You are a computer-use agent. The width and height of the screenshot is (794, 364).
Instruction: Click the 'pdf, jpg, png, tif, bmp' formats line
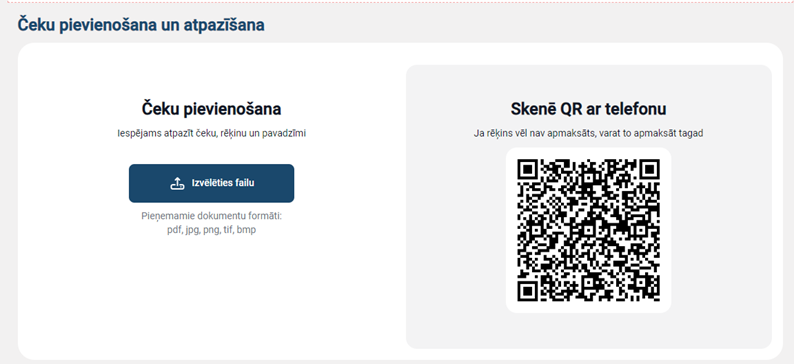coord(211,230)
